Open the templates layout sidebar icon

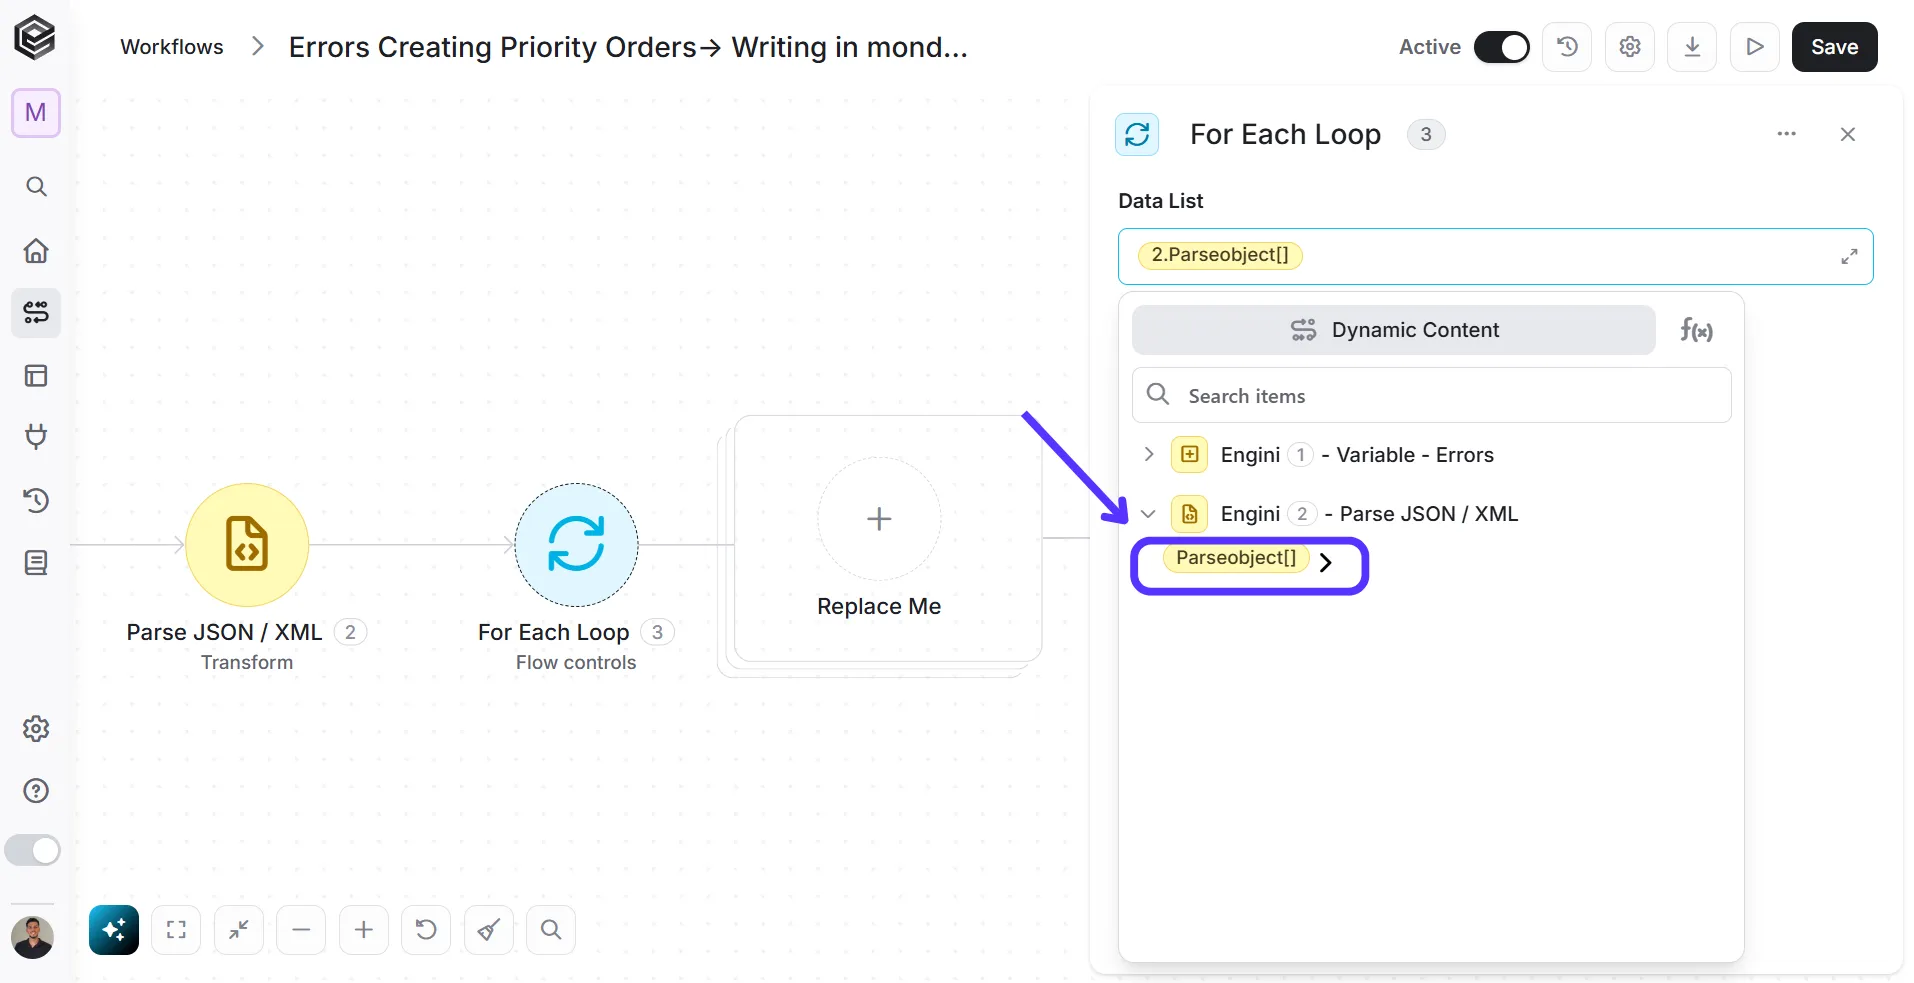coord(36,376)
